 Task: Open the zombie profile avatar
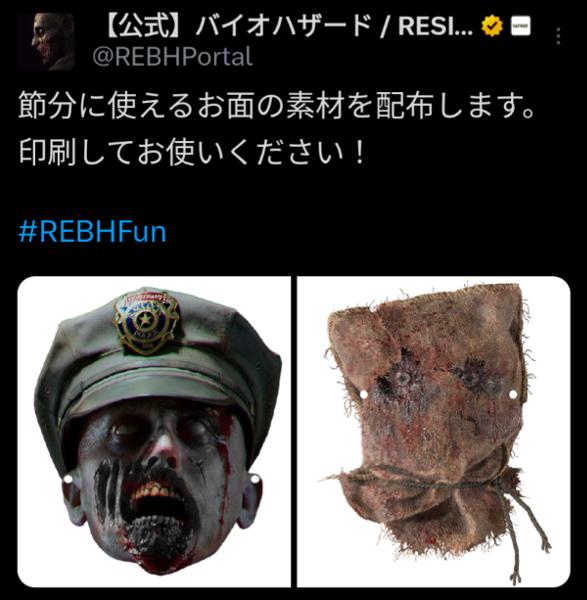45,41
